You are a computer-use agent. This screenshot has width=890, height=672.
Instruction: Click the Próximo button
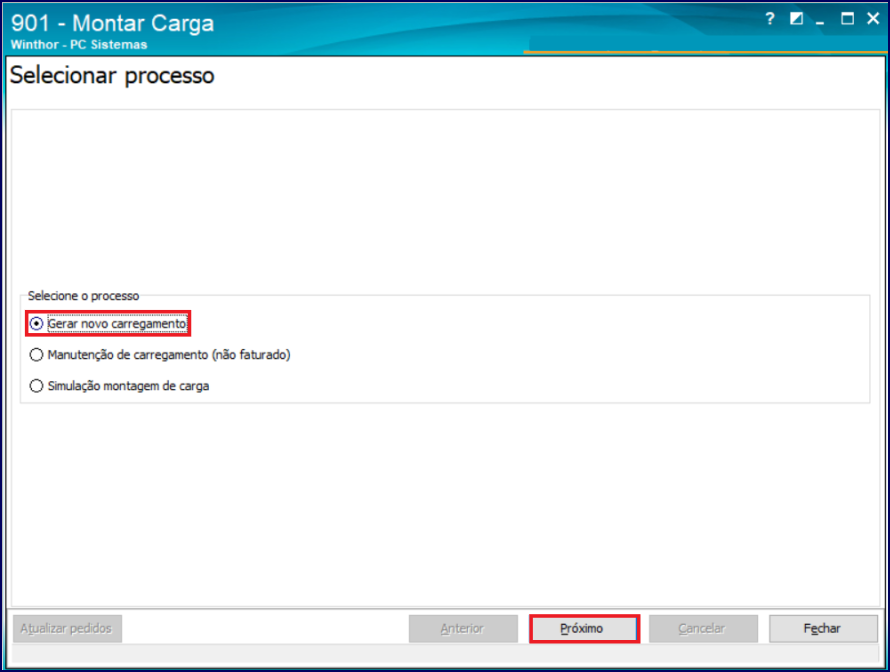point(584,629)
